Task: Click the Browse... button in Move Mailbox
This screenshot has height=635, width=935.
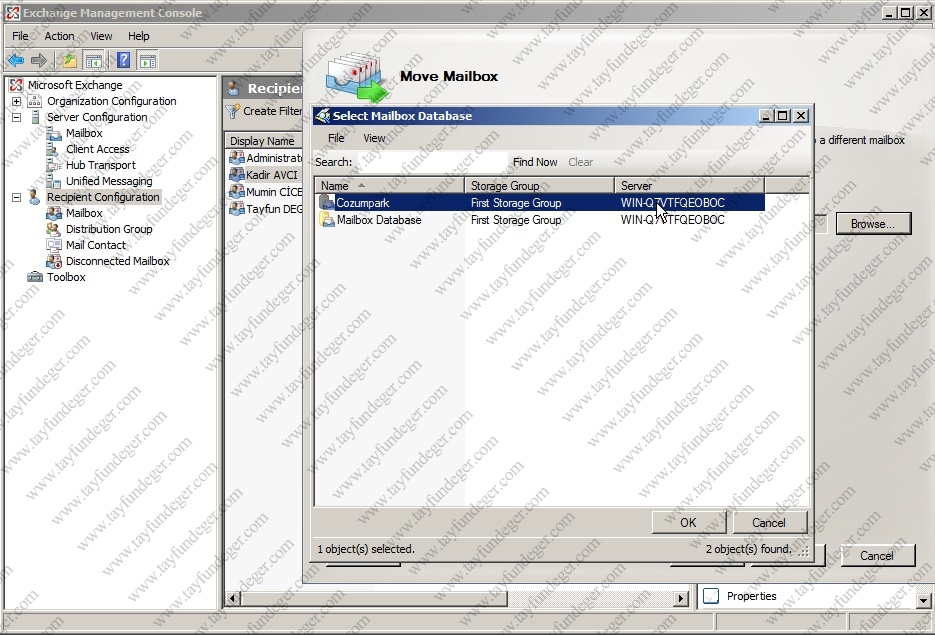Action: pos(873,224)
